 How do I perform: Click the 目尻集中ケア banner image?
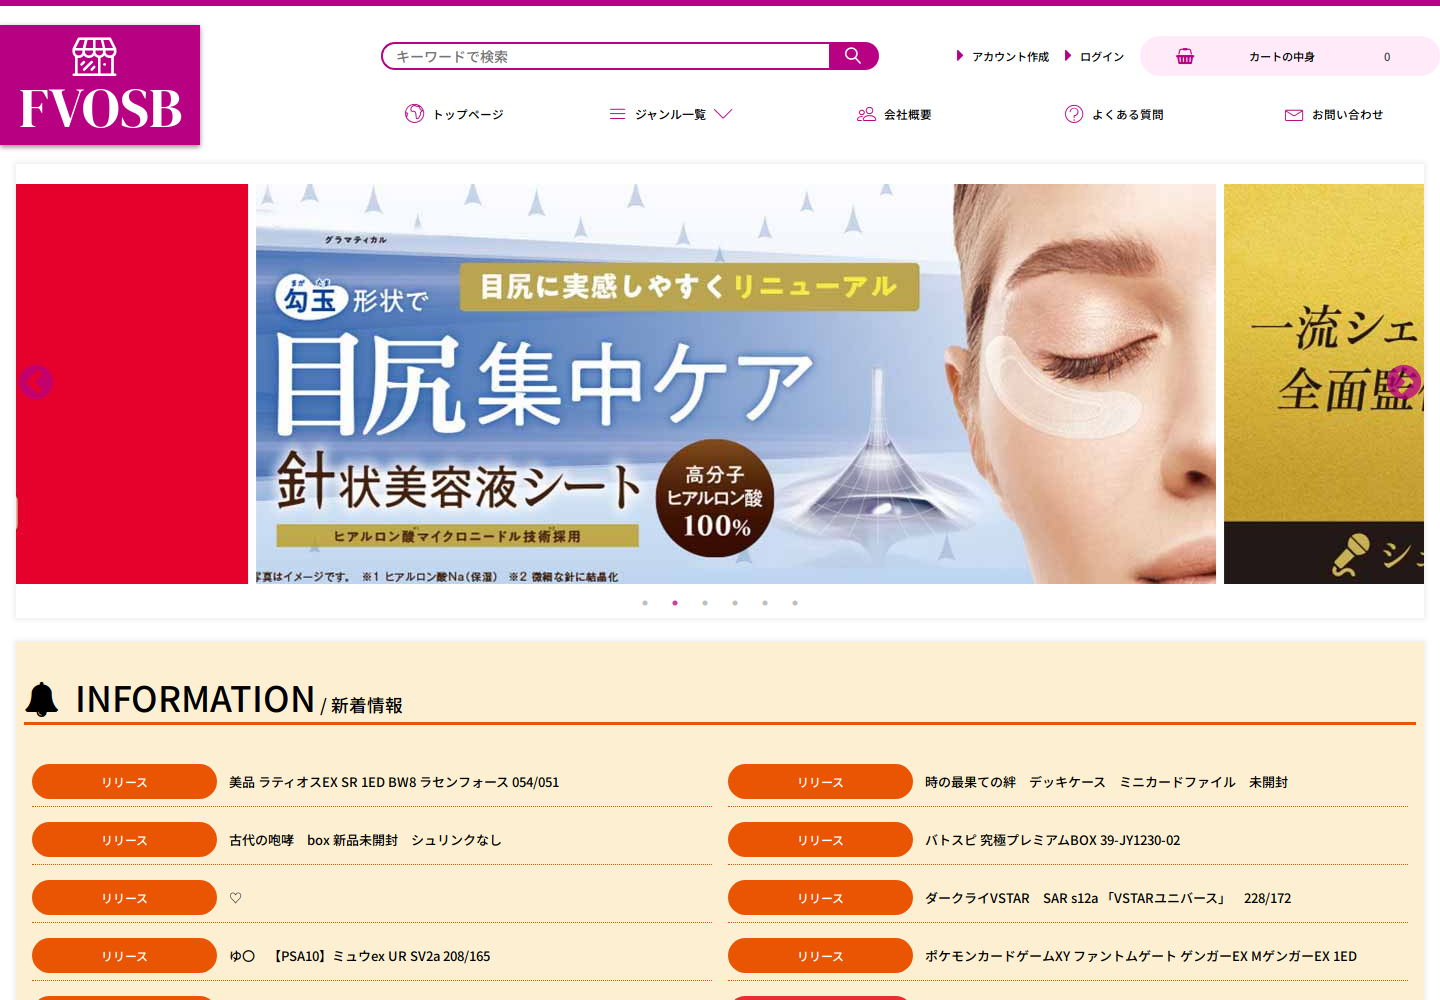pyautogui.click(x=736, y=384)
